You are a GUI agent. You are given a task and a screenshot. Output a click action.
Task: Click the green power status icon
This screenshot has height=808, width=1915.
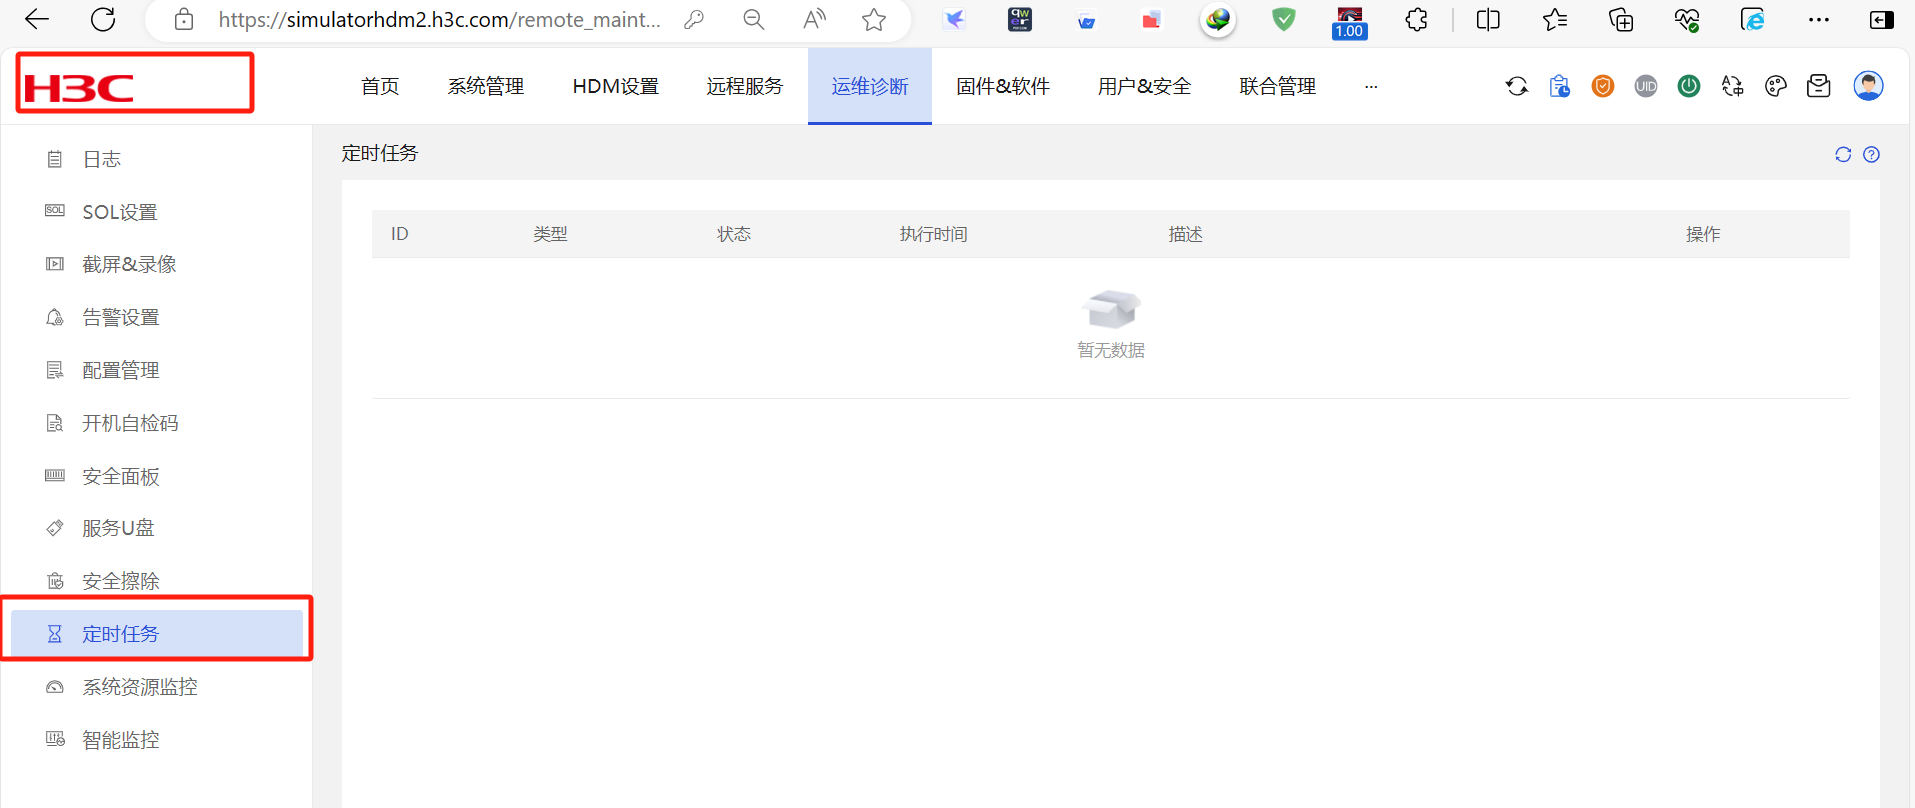[1689, 87]
